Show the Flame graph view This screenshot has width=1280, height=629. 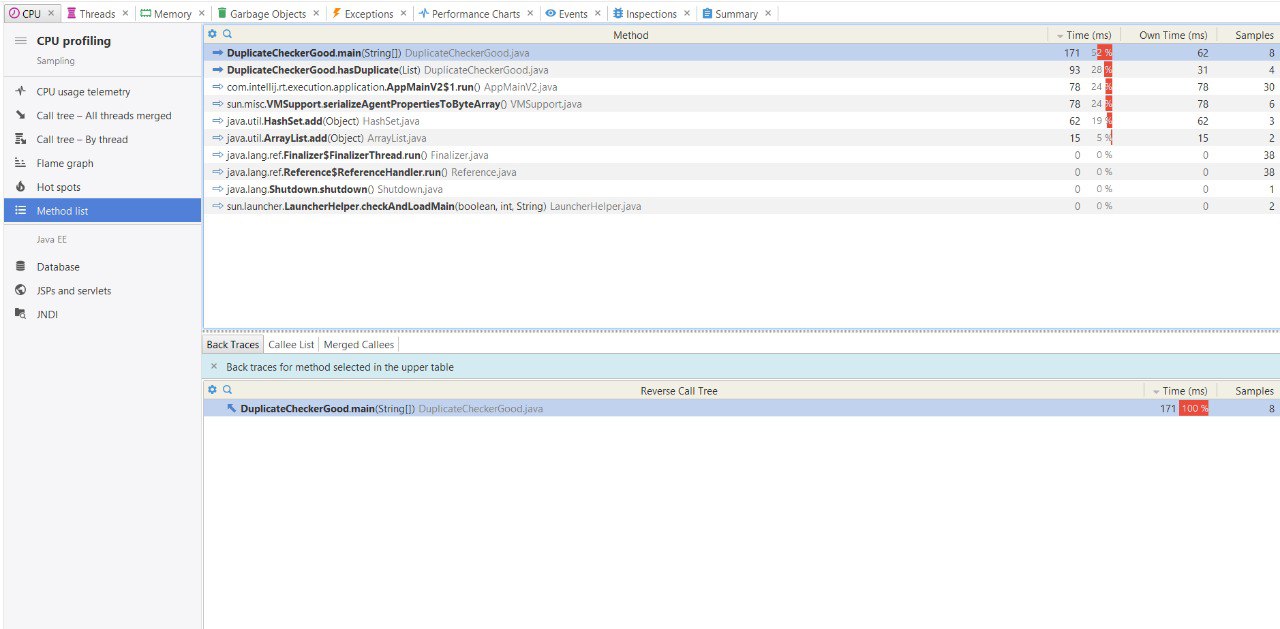pos(102,164)
